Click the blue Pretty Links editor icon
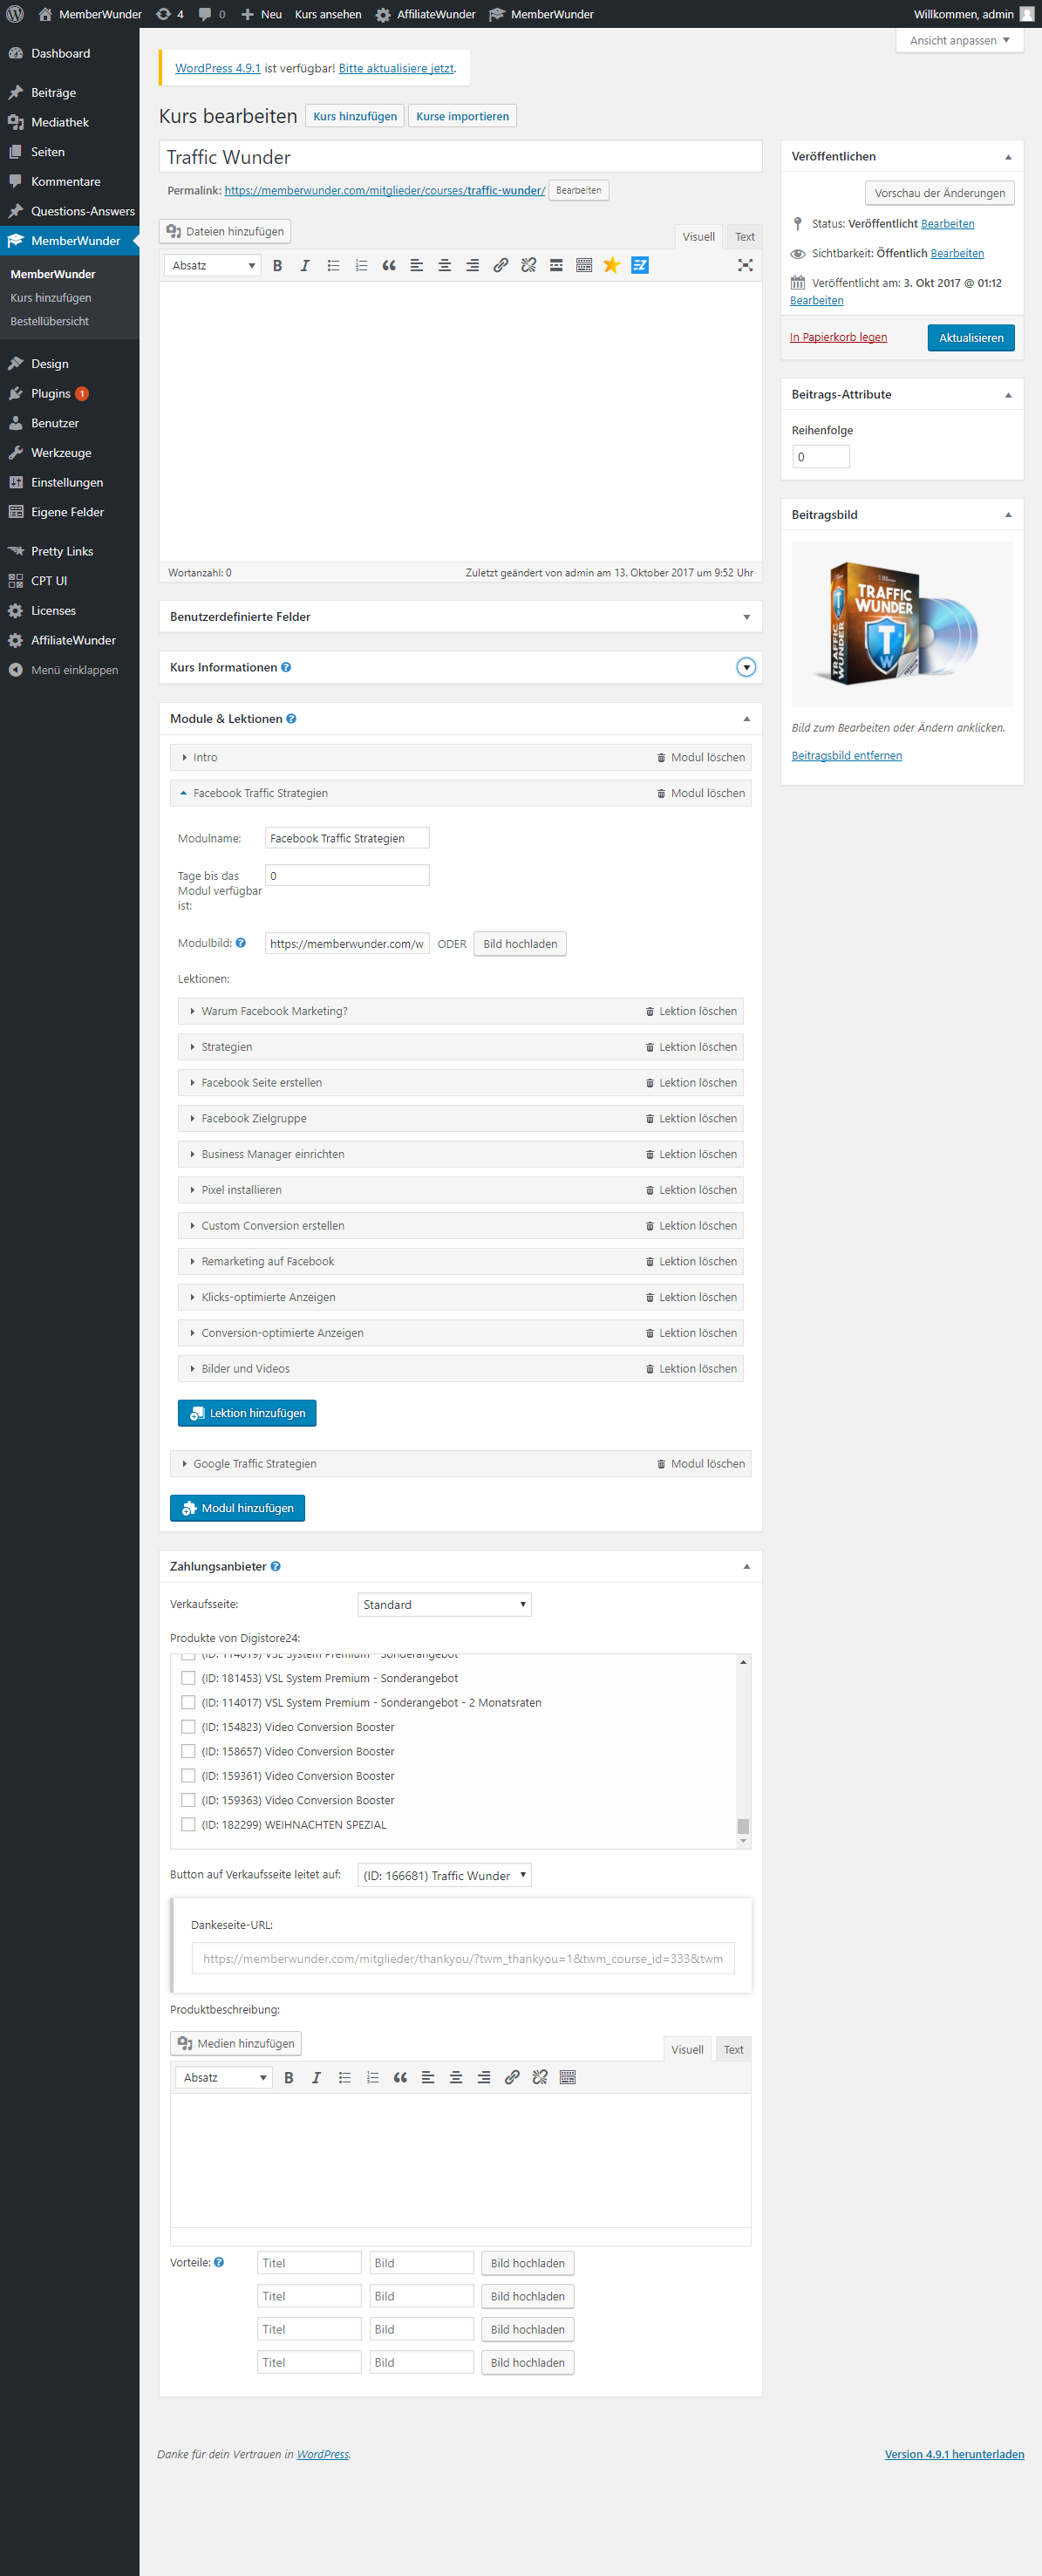 (640, 265)
